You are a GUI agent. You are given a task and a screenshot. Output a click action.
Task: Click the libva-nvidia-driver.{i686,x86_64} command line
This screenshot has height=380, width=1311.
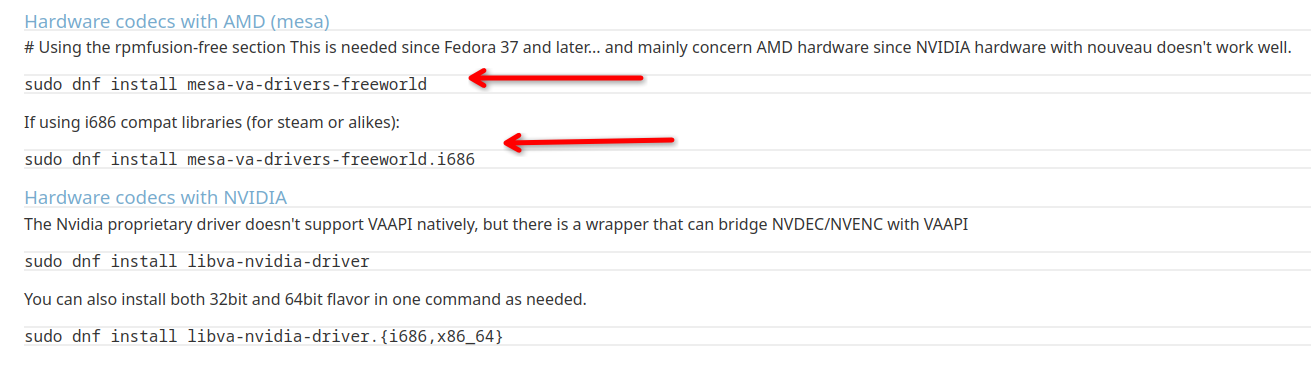(264, 336)
